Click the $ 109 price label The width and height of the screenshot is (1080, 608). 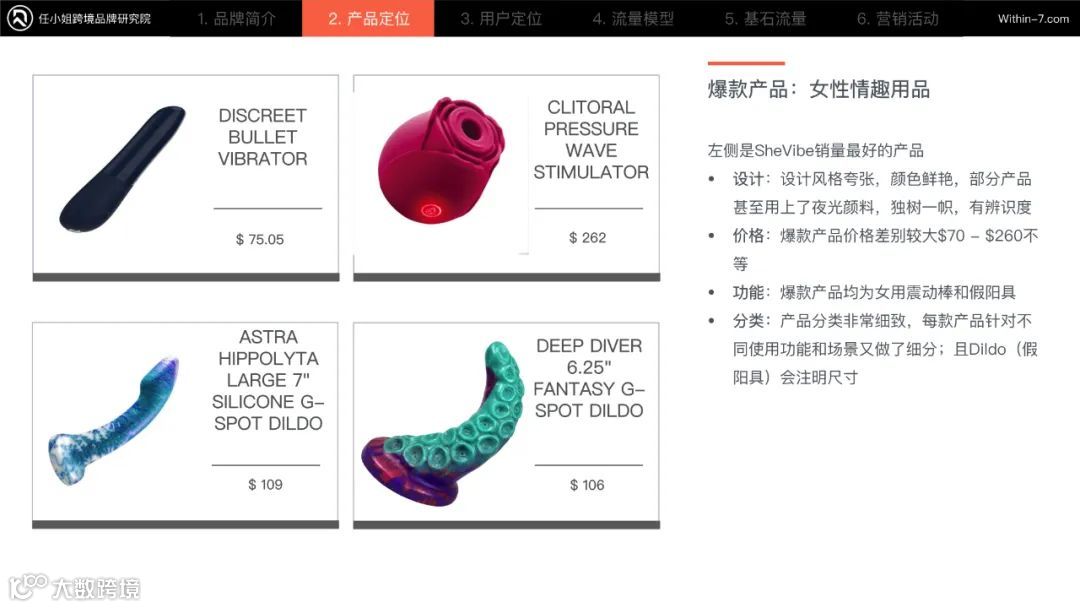click(x=265, y=485)
